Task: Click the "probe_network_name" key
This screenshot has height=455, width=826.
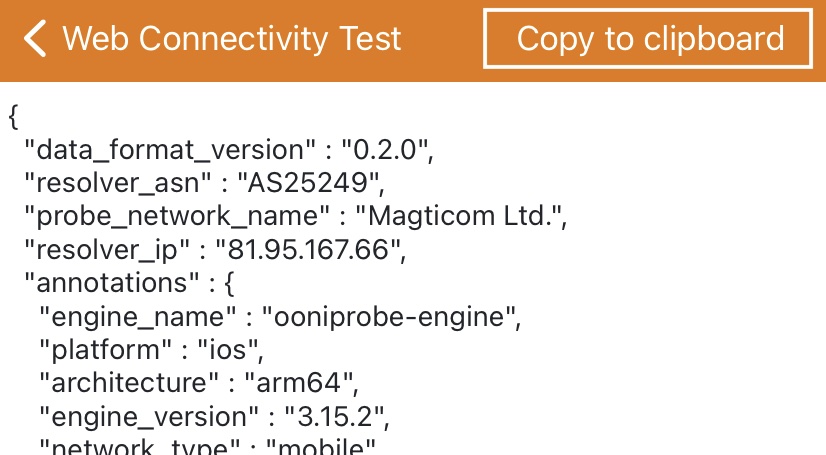Action: (178, 216)
